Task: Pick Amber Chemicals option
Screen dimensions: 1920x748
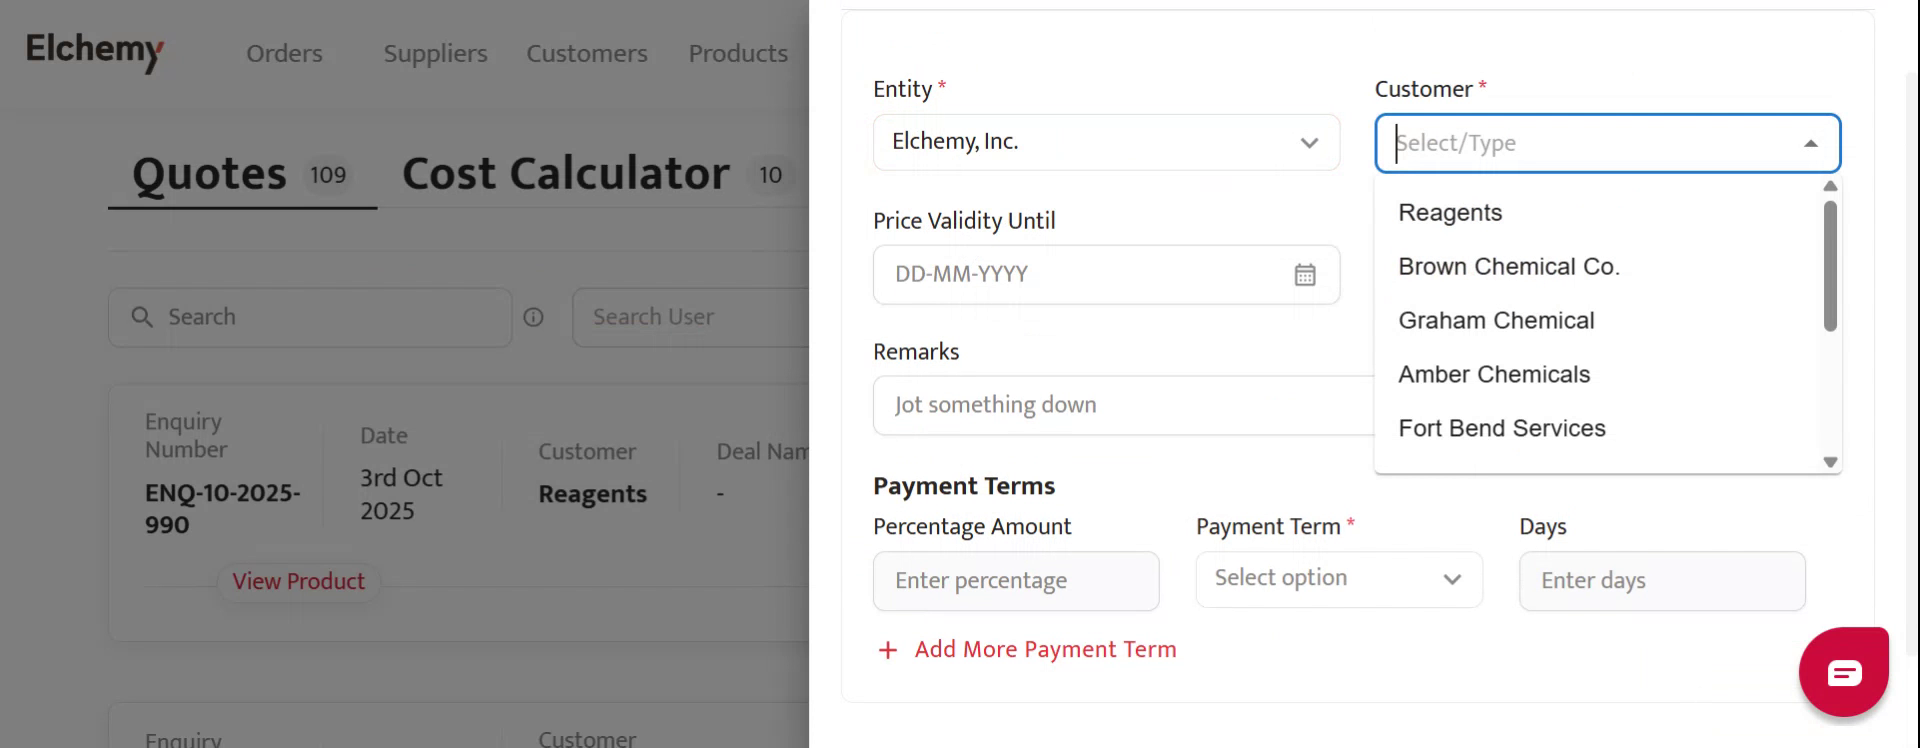Action: pos(1494,375)
